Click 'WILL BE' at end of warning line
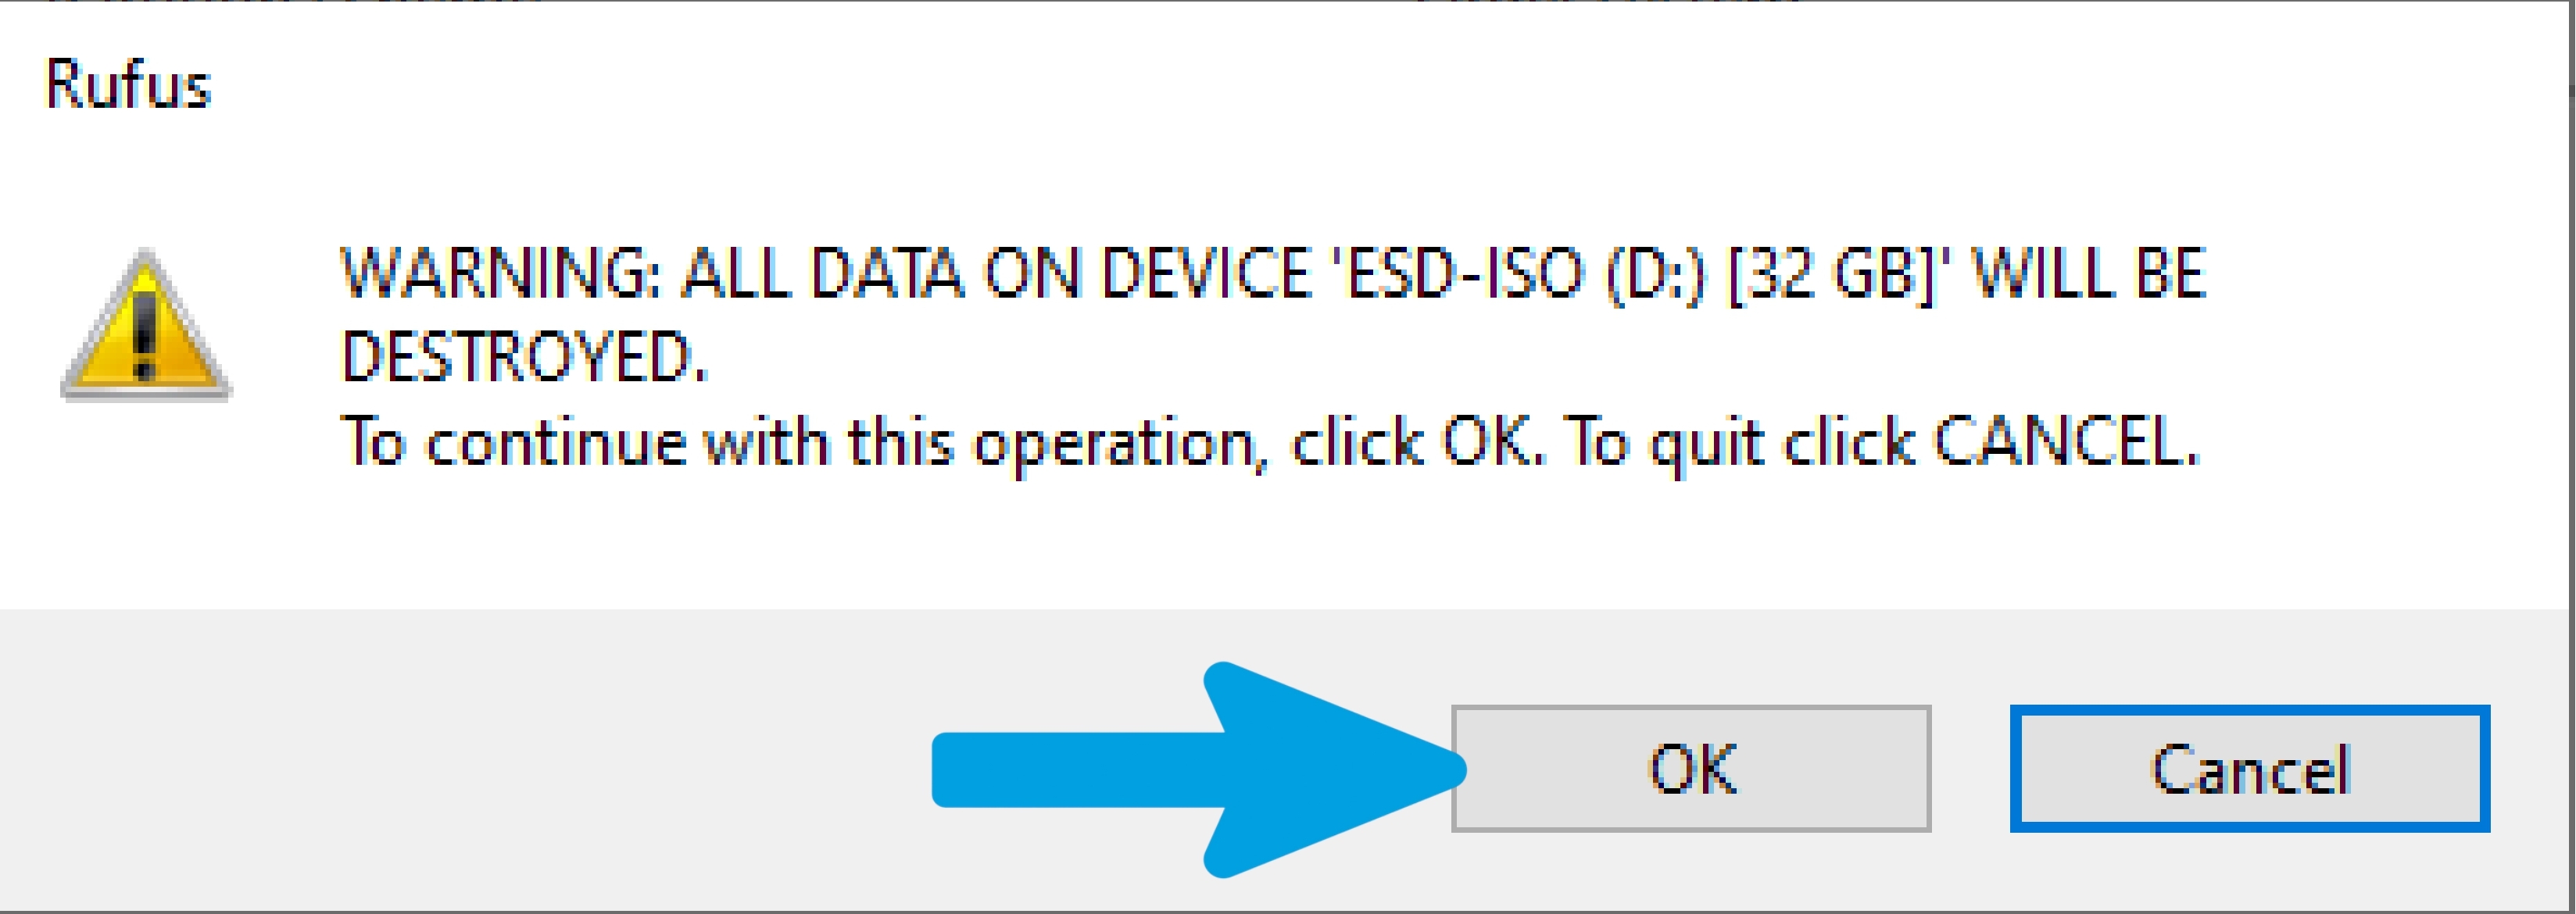This screenshot has width=2576, height=914. [2088, 273]
